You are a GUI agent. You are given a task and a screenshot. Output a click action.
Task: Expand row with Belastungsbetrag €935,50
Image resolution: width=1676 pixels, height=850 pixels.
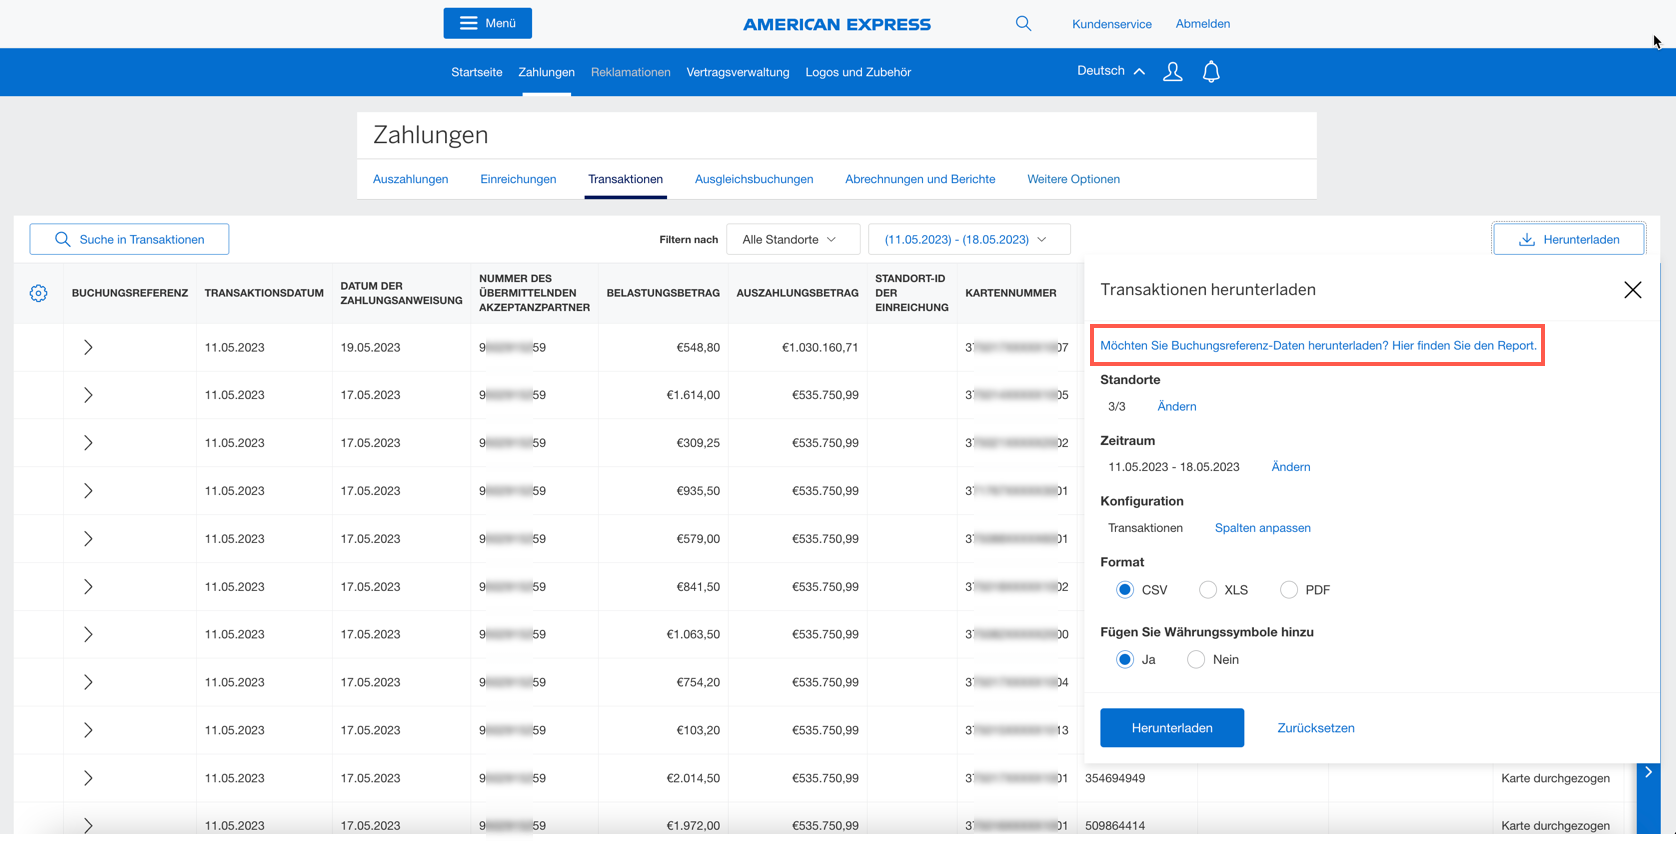tap(88, 491)
